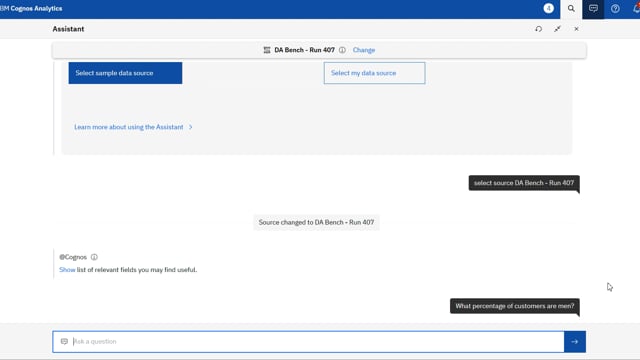Image resolution: width=640 pixels, height=360 pixels.
Task: Open the help question mark icon
Action: 615,9
